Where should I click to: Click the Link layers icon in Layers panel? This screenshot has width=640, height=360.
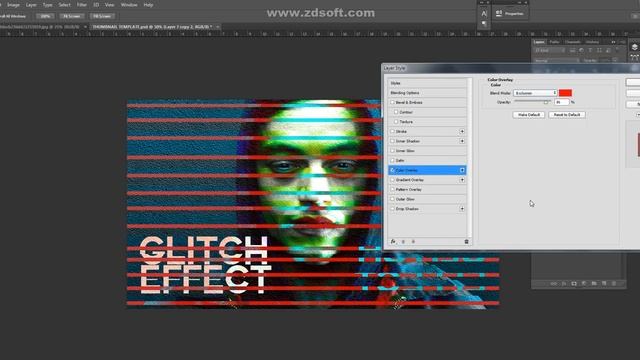[x=553, y=283]
